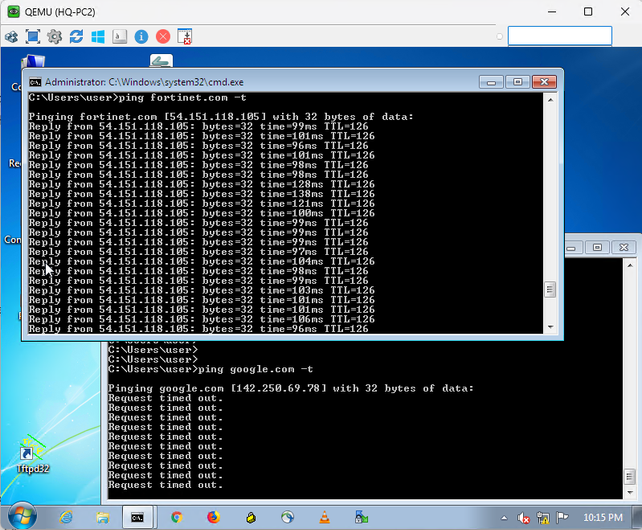The width and height of the screenshot is (642, 530).
Task: Select cmd.exe taskbar button
Action: pos(138,518)
